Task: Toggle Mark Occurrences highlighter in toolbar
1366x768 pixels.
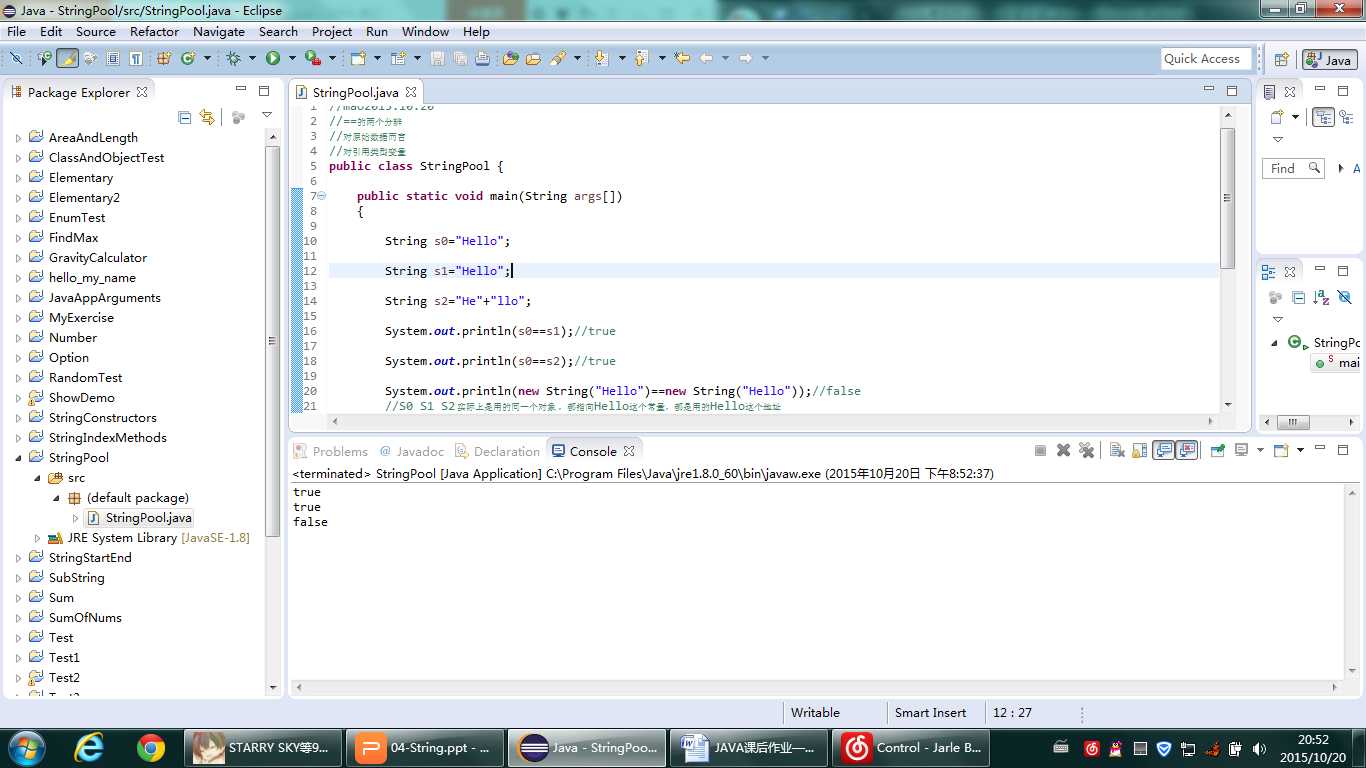Action: 67,58
